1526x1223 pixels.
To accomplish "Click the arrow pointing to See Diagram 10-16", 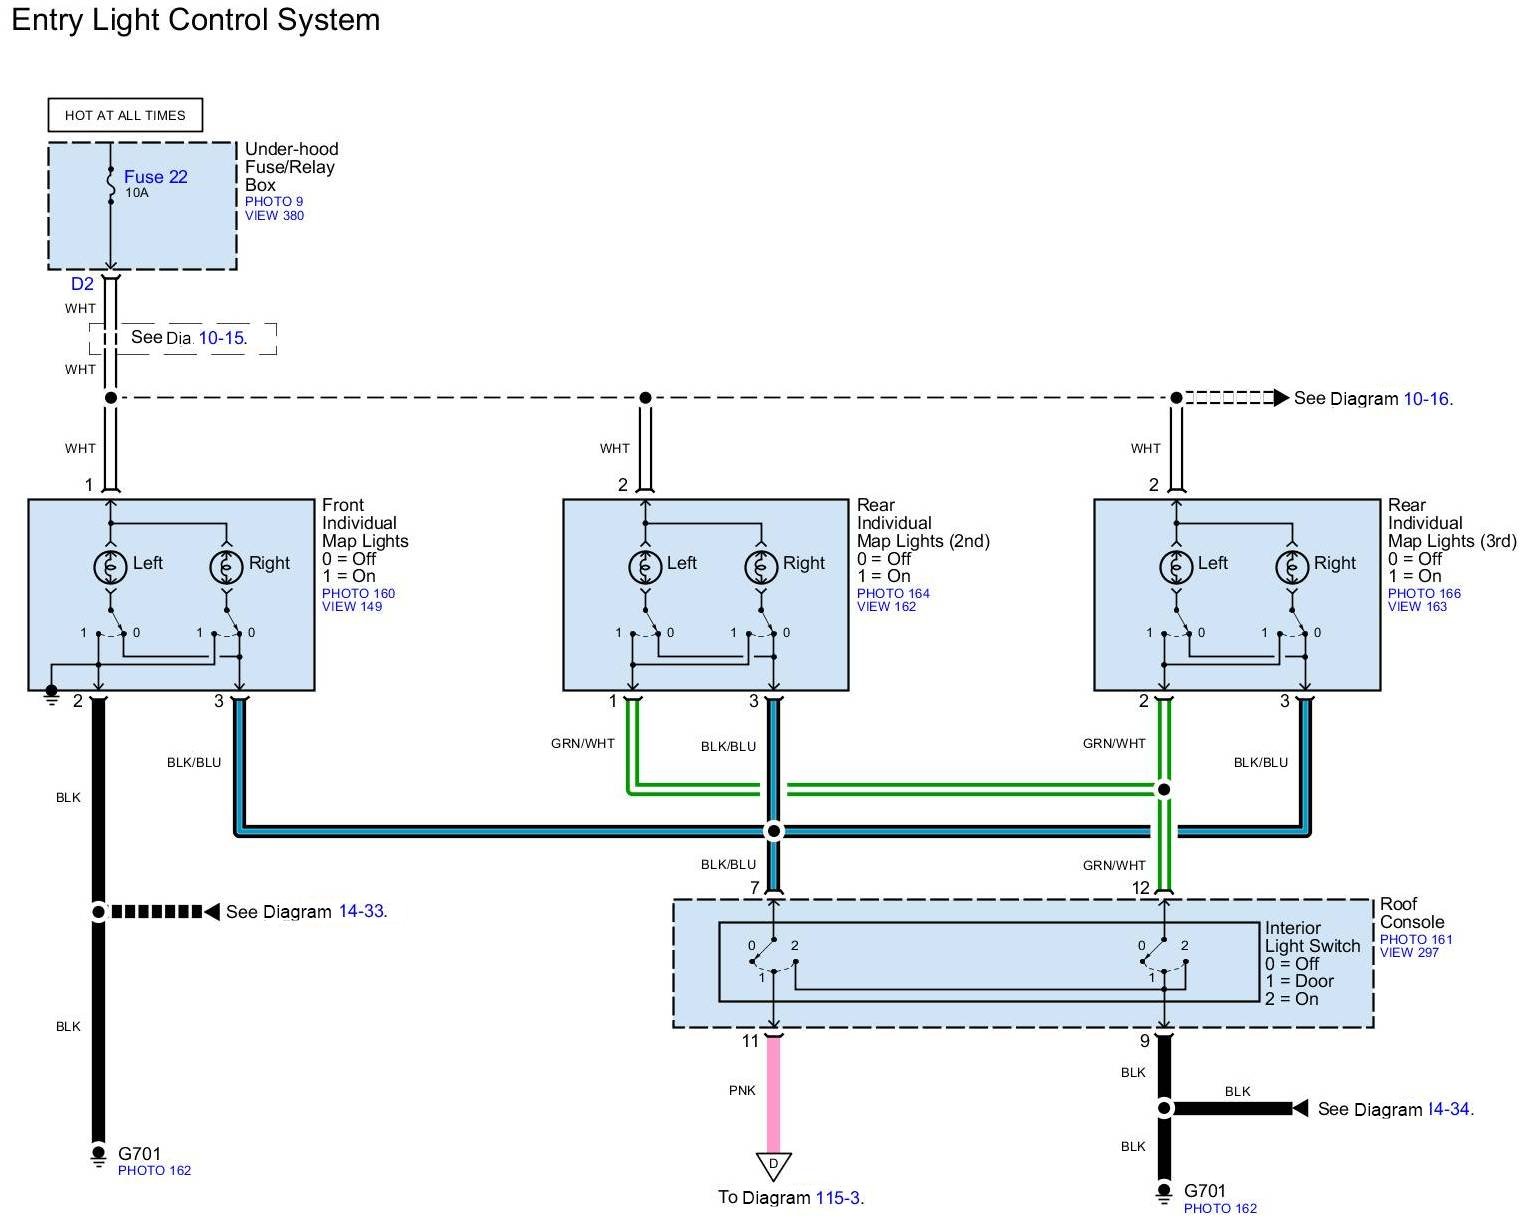I will pyautogui.click(x=1280, y=398).
